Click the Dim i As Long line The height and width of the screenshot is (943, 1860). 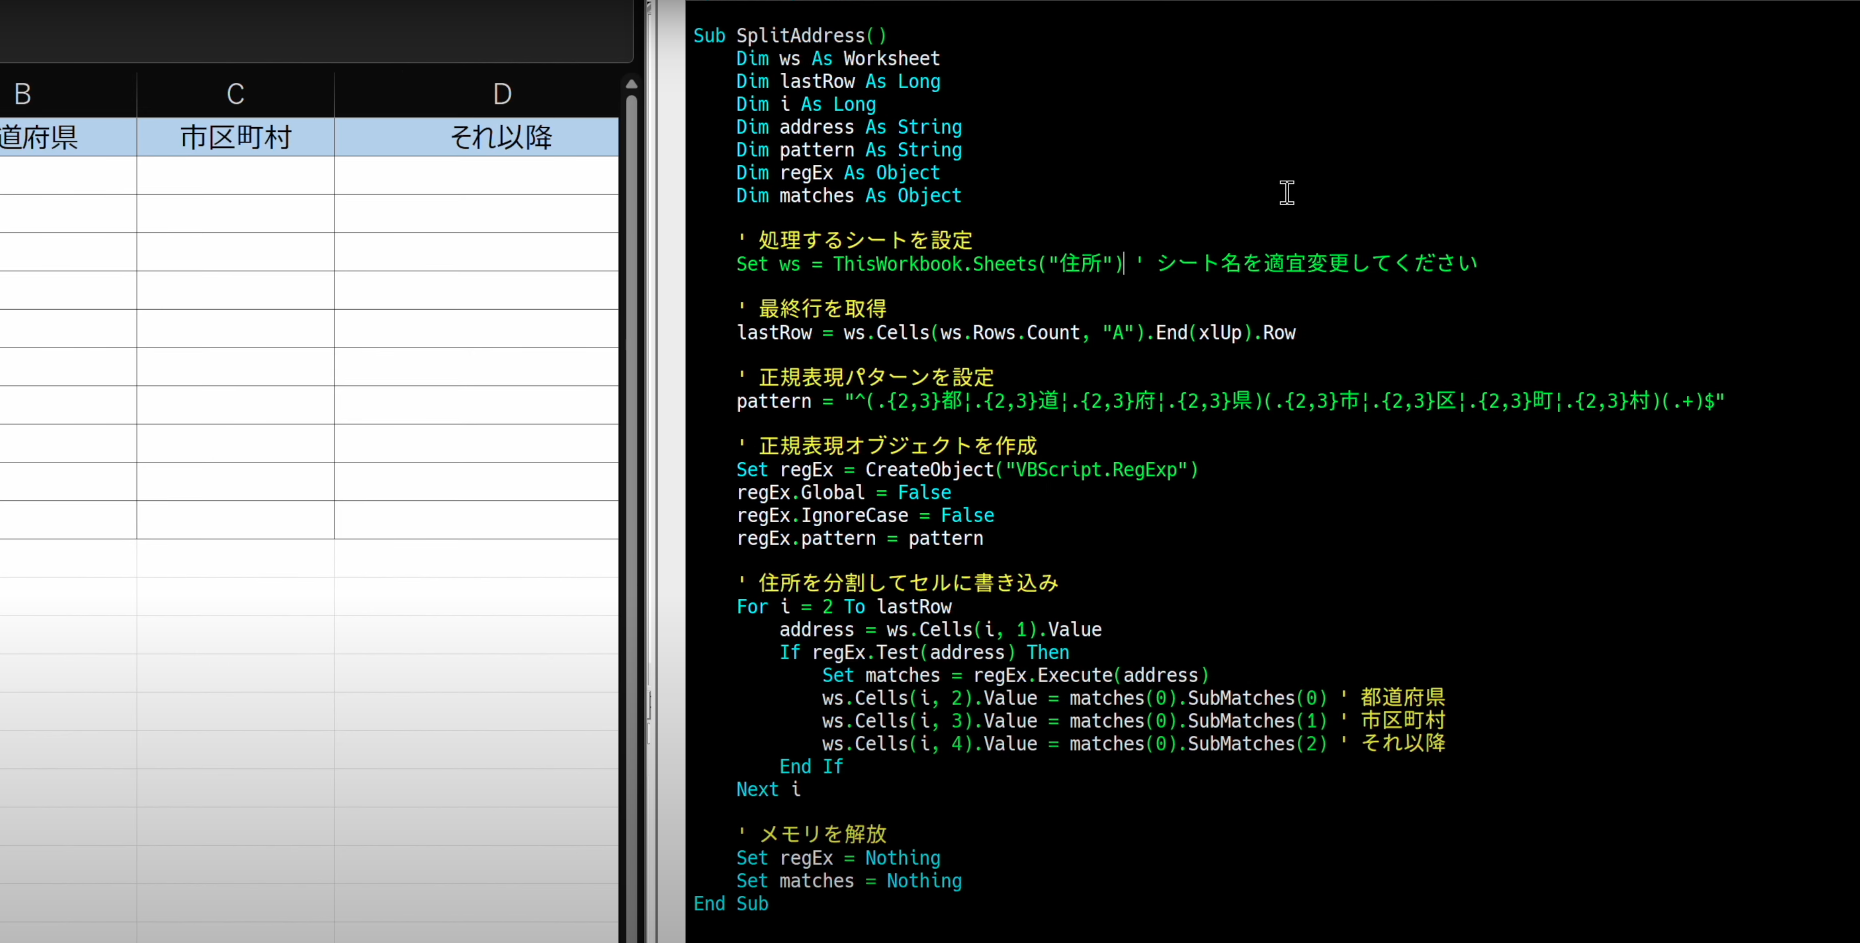tap(806, 105)
